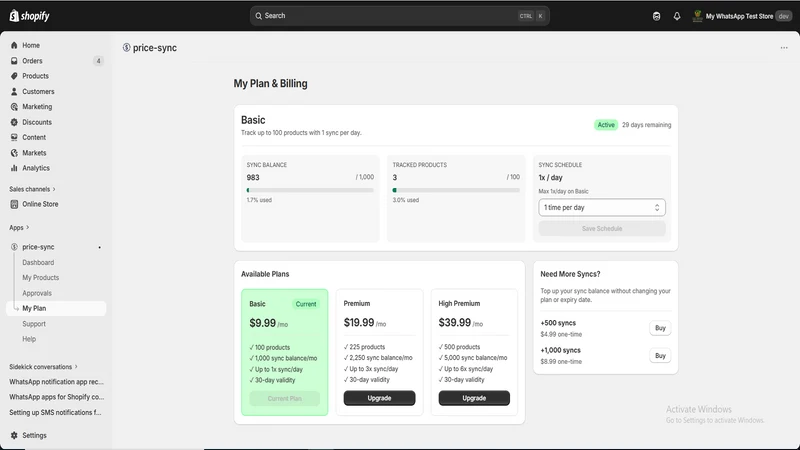This screenshot has height=450, width=800.
Task: Click 'Up to 6x sync/day' feature
Action: pos(466,369)
